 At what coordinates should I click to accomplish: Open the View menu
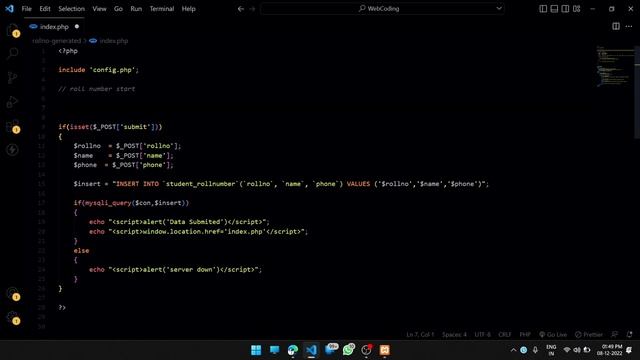tap(99, 9)
